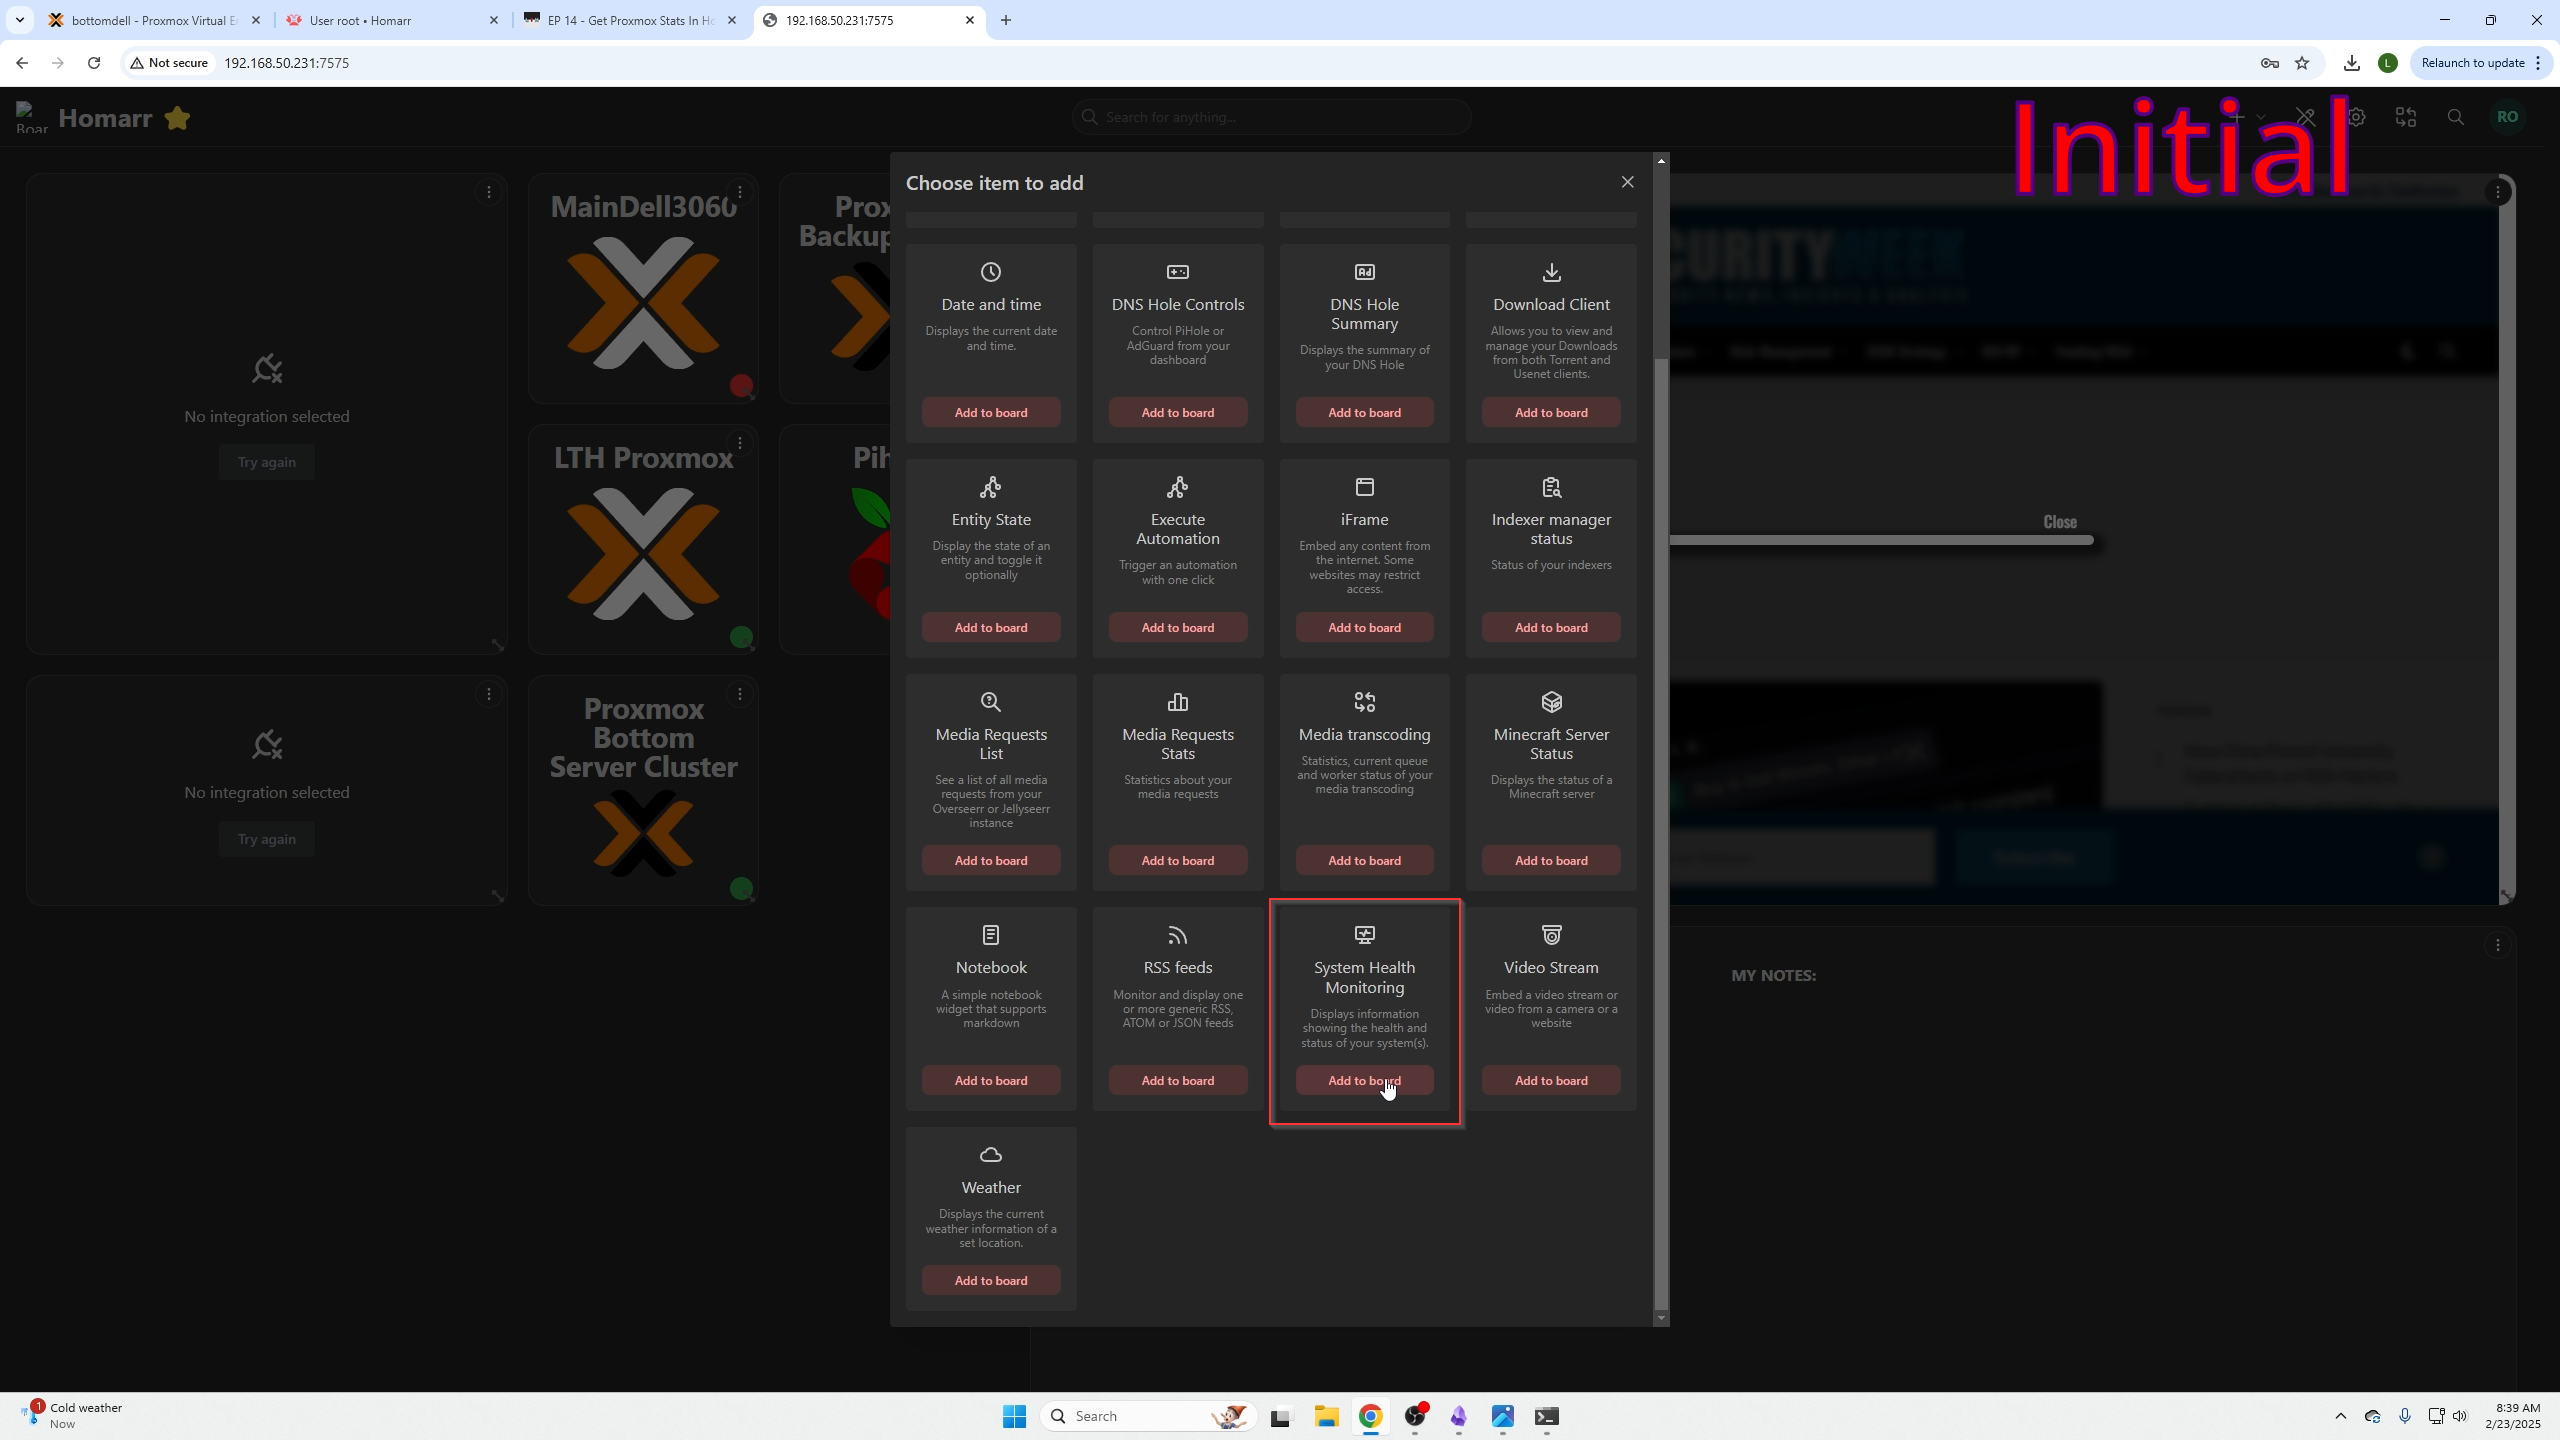
Task: Click the Date and time clock icon
Action: [990, 272]
